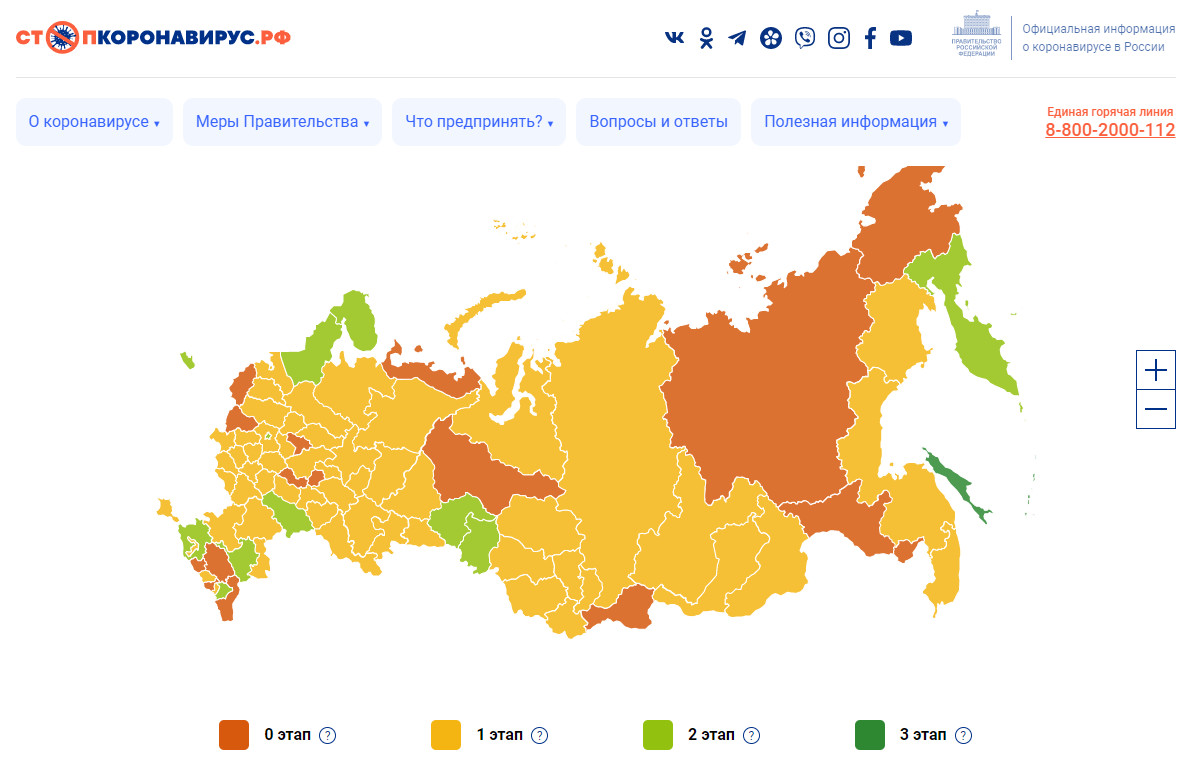Expand the «О коронавирусе» dropdown
The height and width of the screenshot is (766, 1184).
point(94,122)
